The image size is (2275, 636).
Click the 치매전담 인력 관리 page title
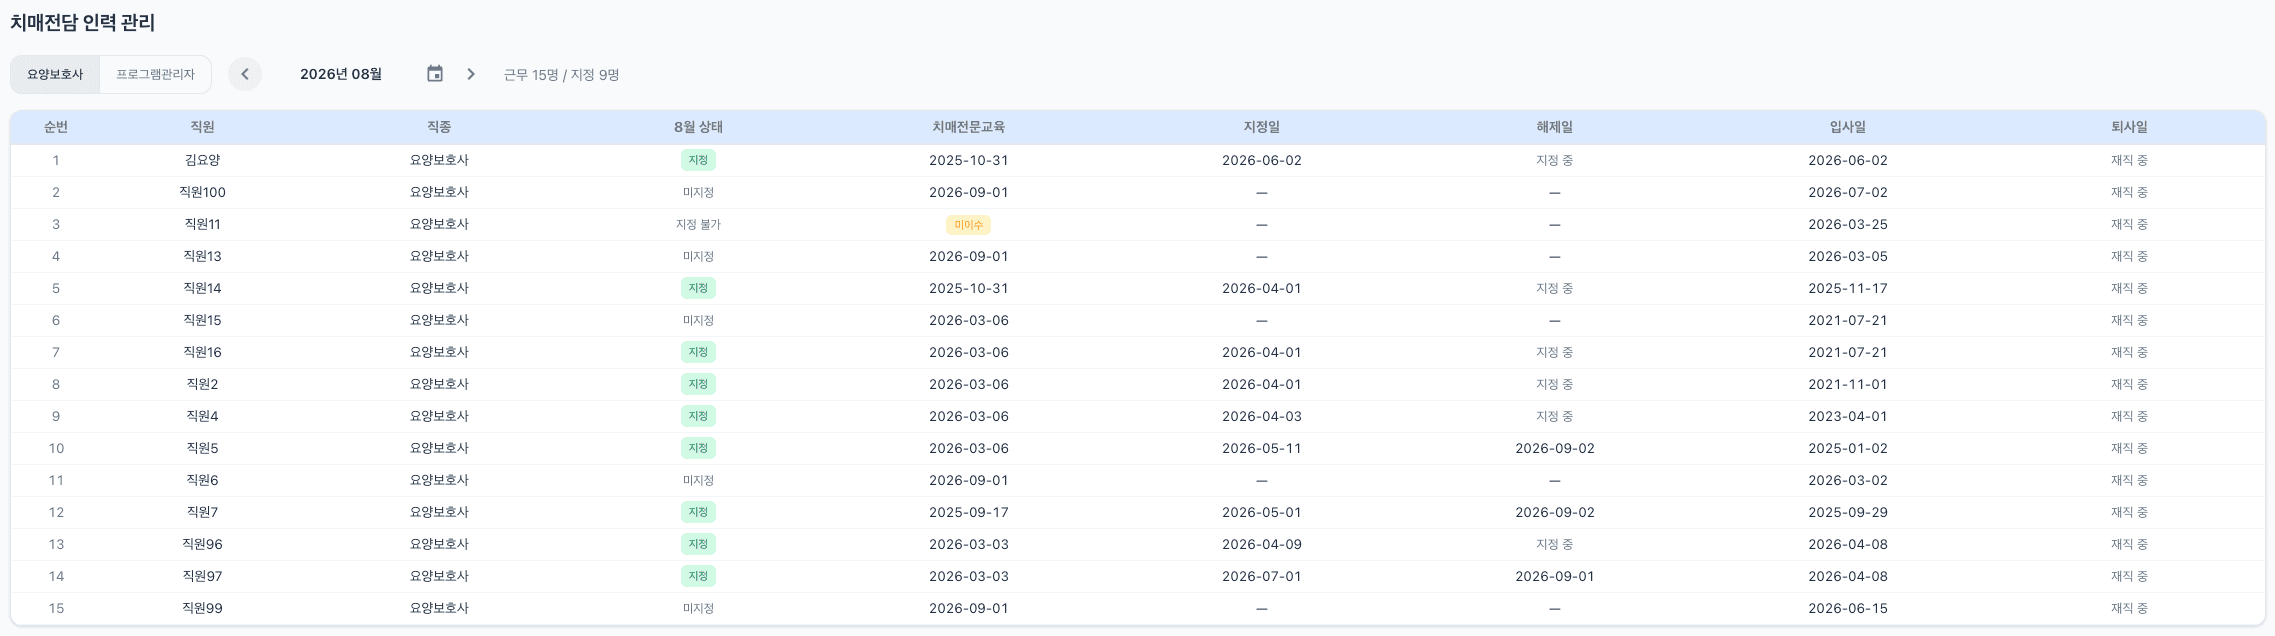(x=82, y=22)
